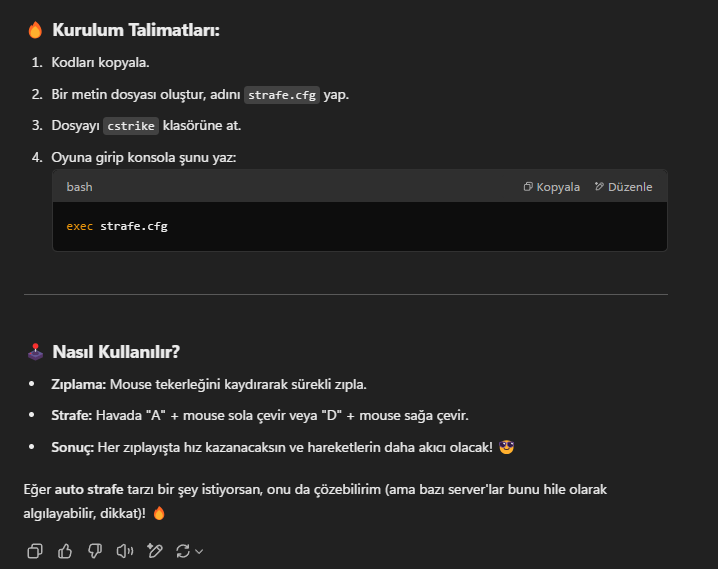The width and height of the screenshot is (718, 569).
Task: Click the bold auto strafe text
Action: pos(89,489)
